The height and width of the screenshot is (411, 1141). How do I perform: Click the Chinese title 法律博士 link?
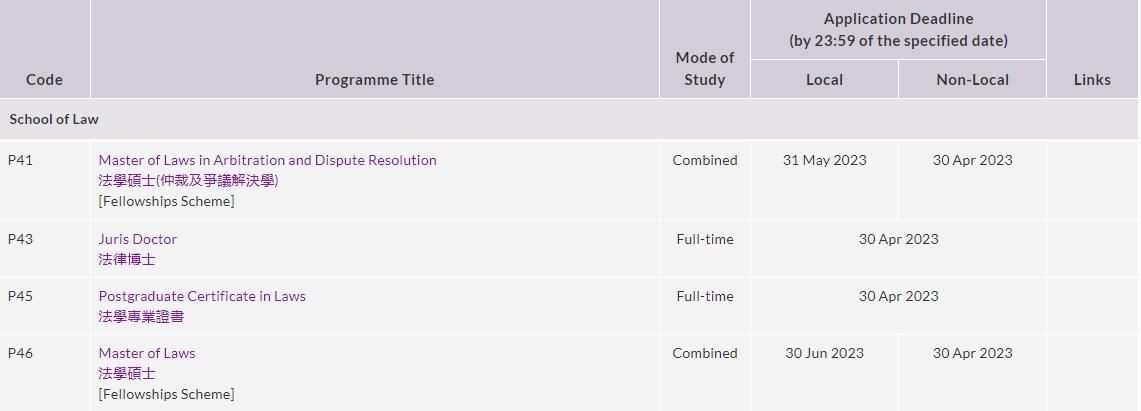coord(127,259)
